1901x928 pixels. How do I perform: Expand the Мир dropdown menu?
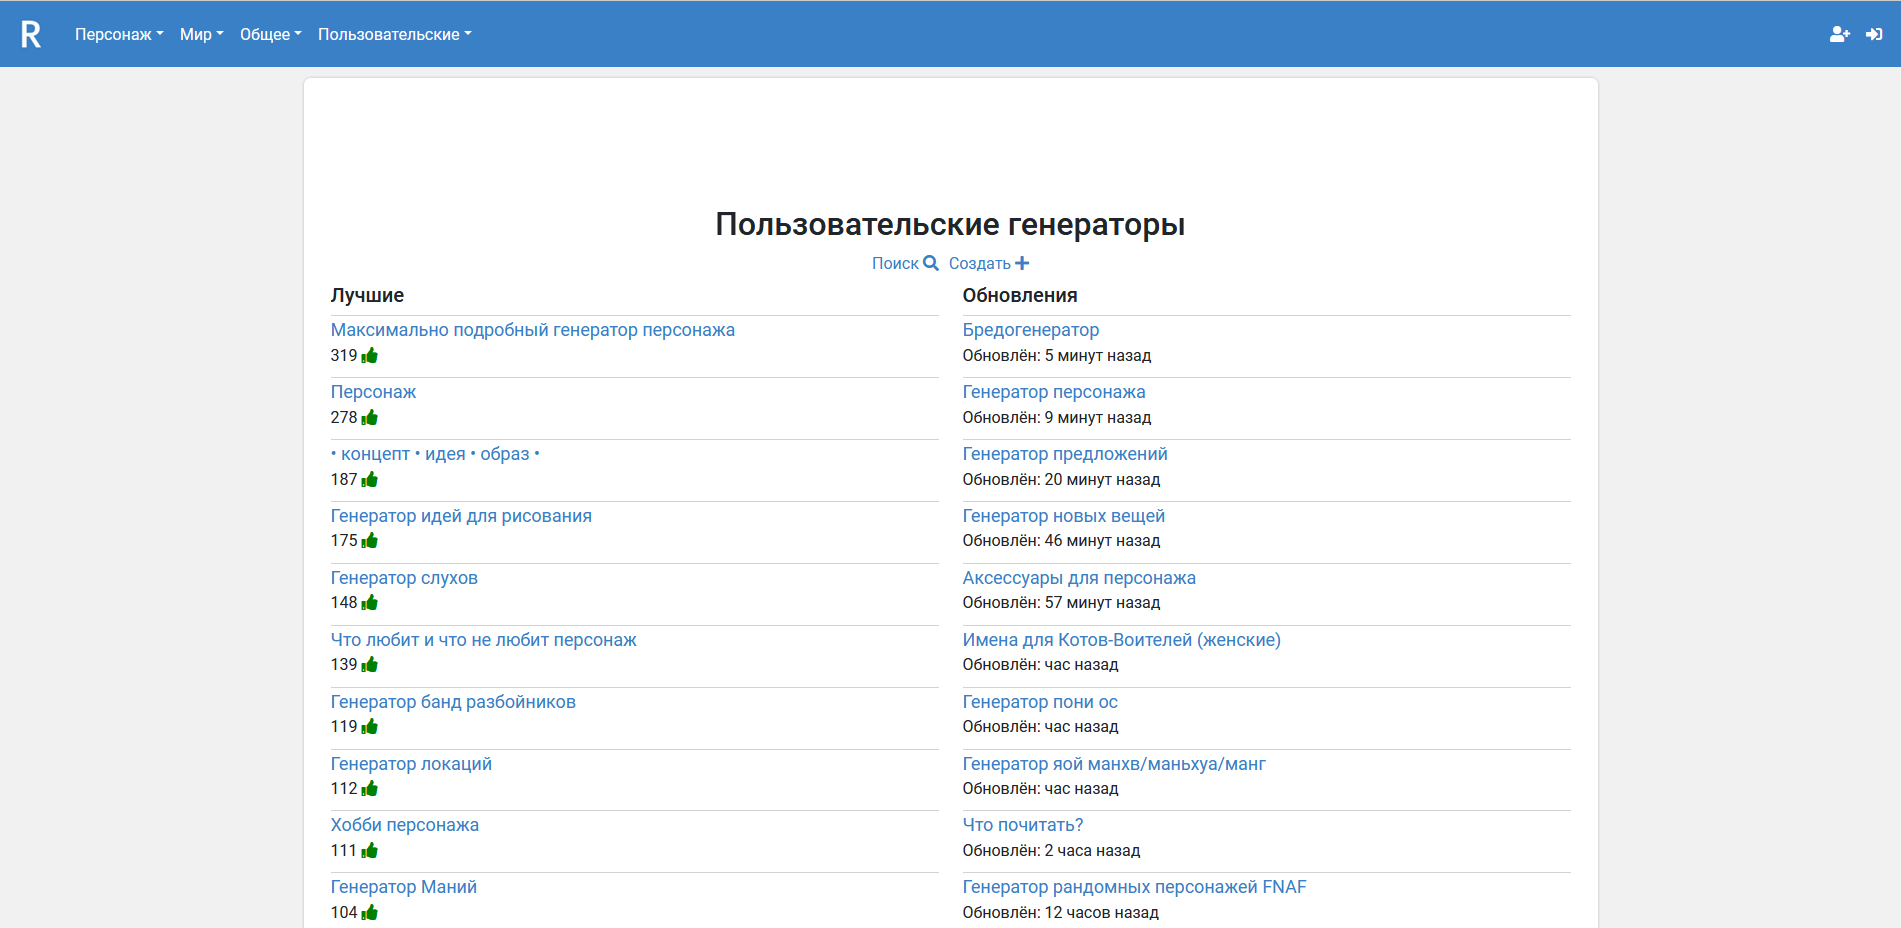202,34
